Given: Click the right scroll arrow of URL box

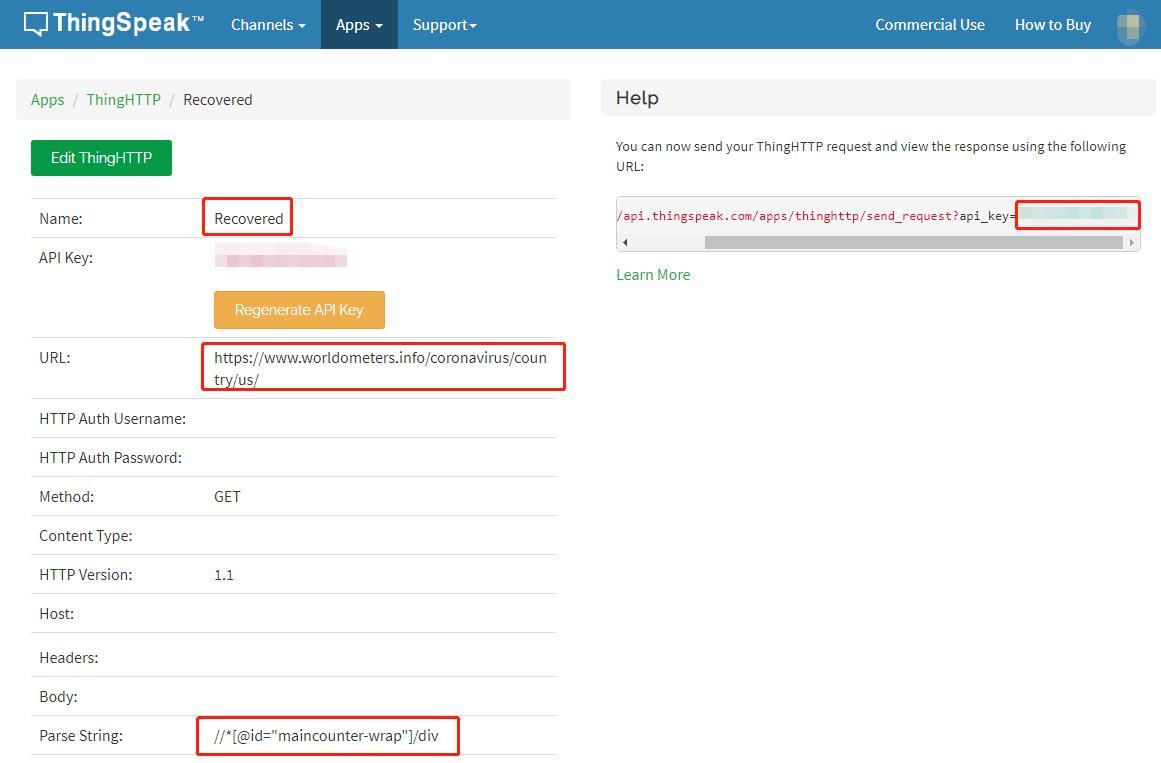Looking at the screenshot, I should (x=1131, y=242).
